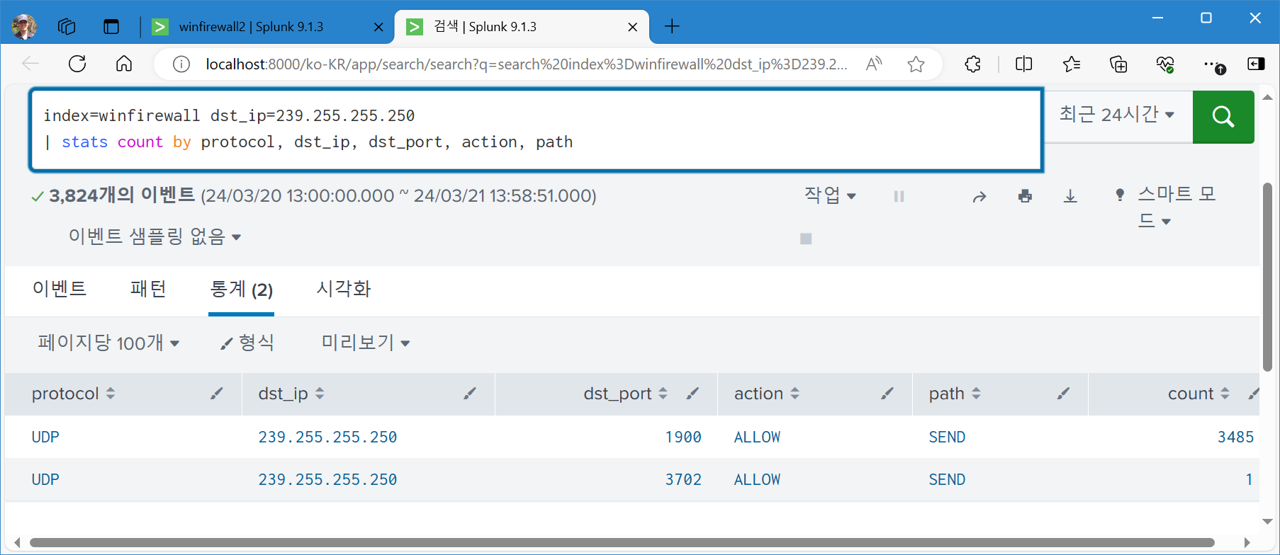Edit dst_ip column pencil icon
The image size is (1280, 555).
470,394
